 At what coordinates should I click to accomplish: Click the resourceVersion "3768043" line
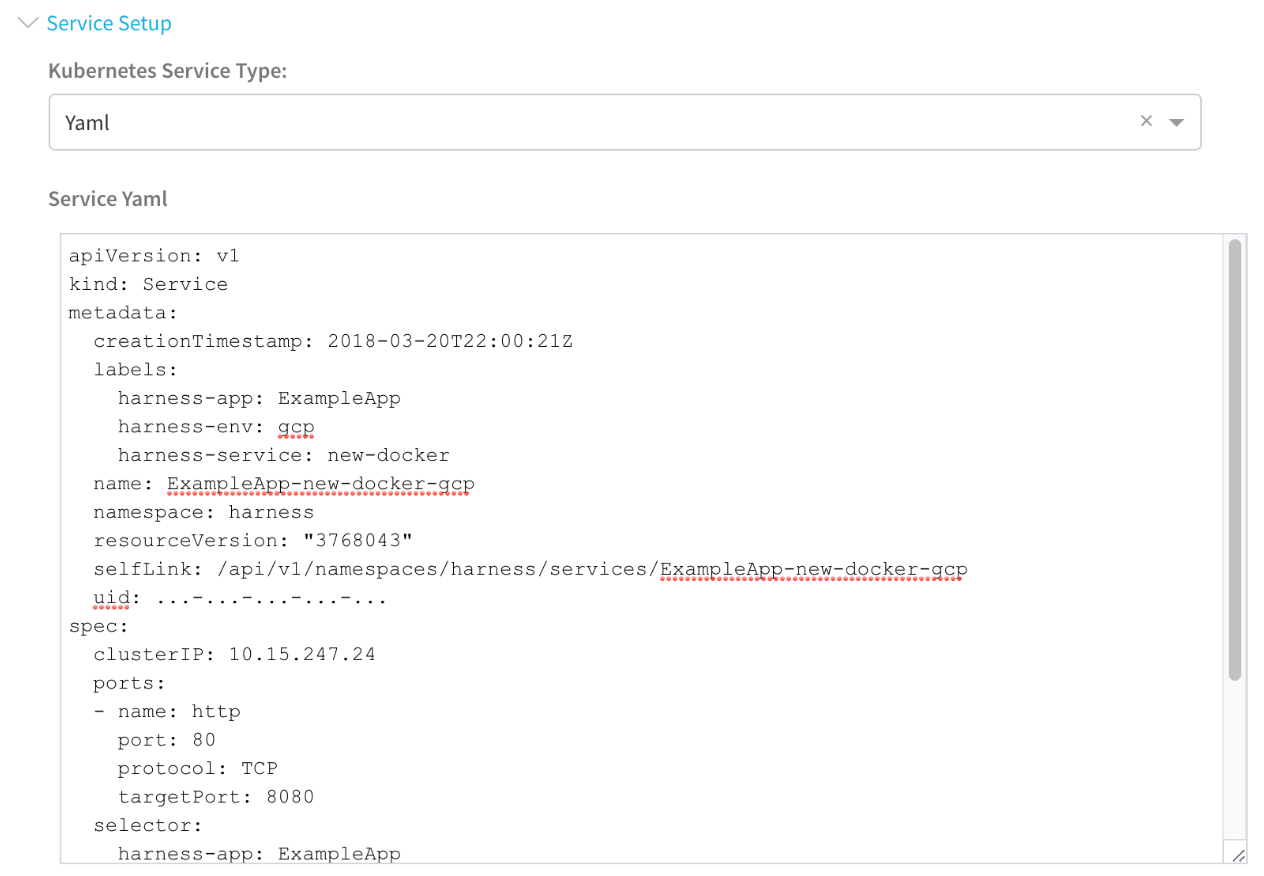click(x=253, y=541)
